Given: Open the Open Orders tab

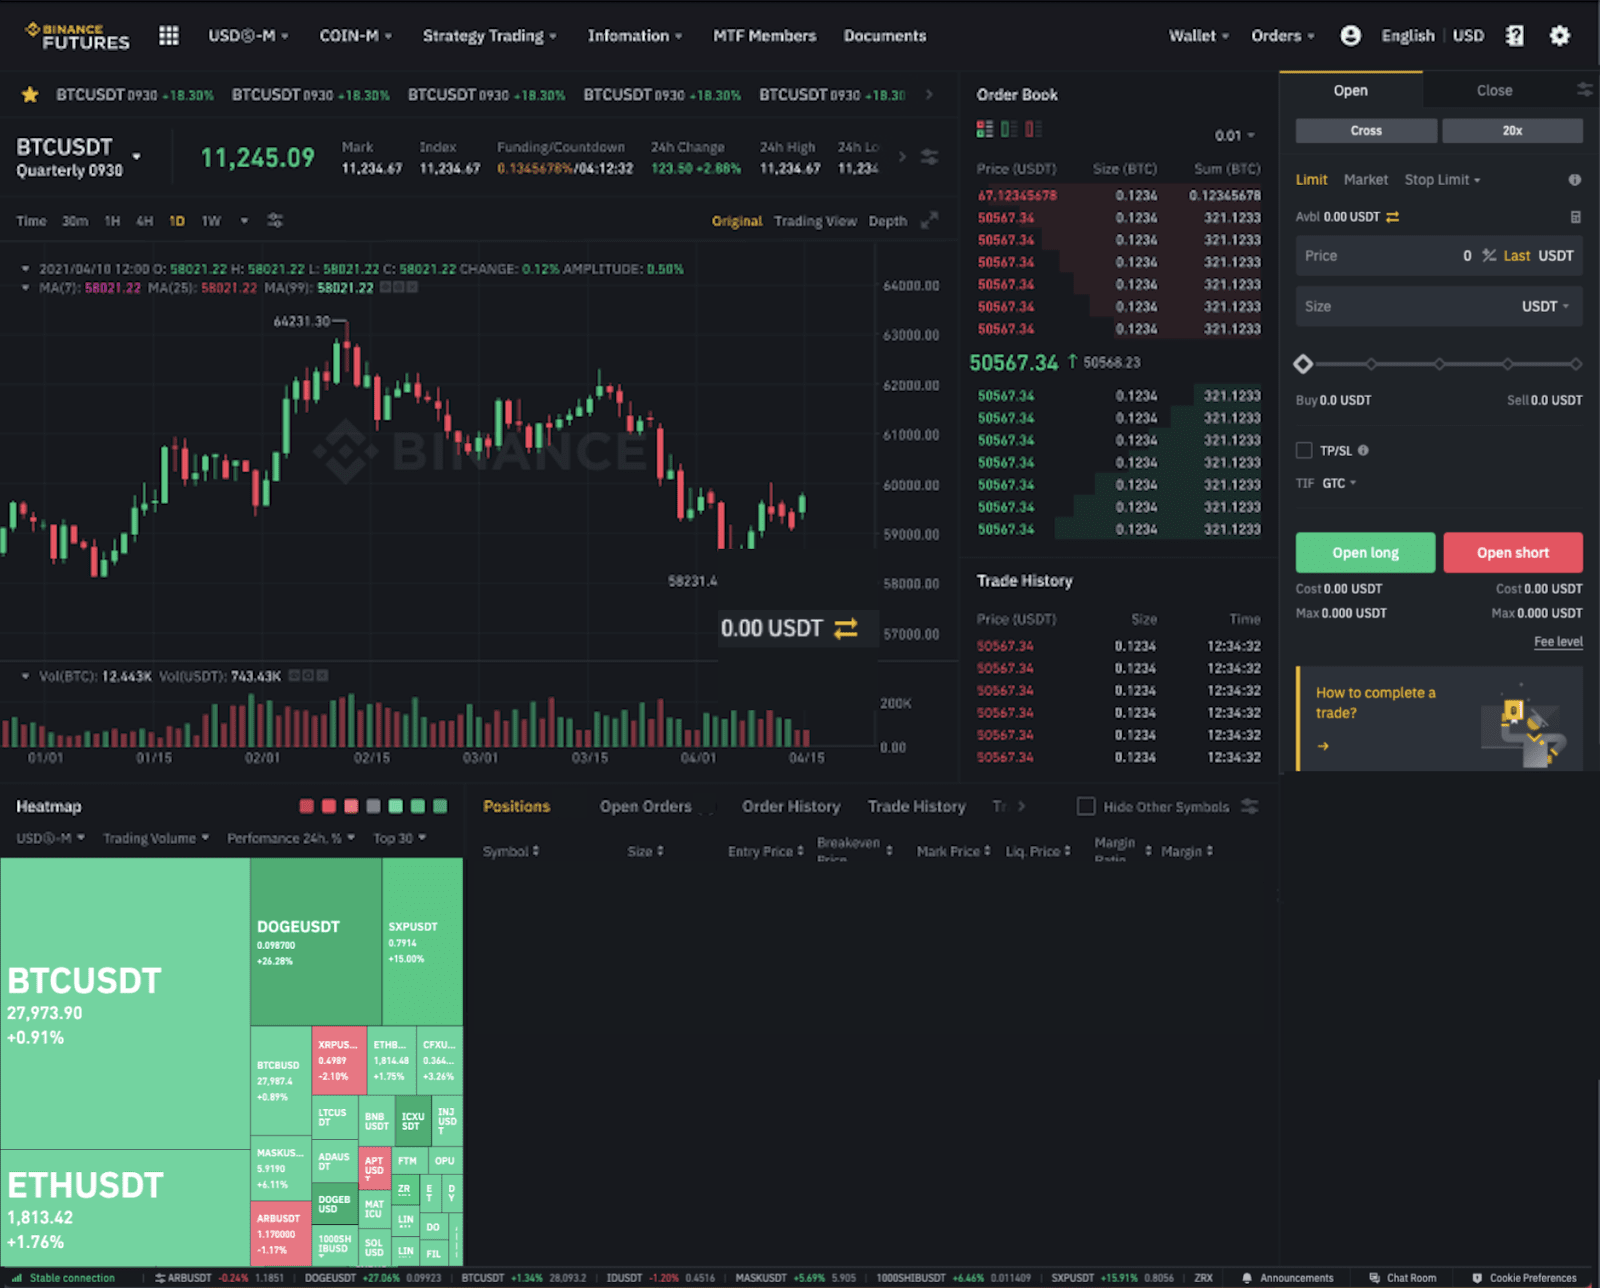Looking at the screenshot, I should [645, 806].
